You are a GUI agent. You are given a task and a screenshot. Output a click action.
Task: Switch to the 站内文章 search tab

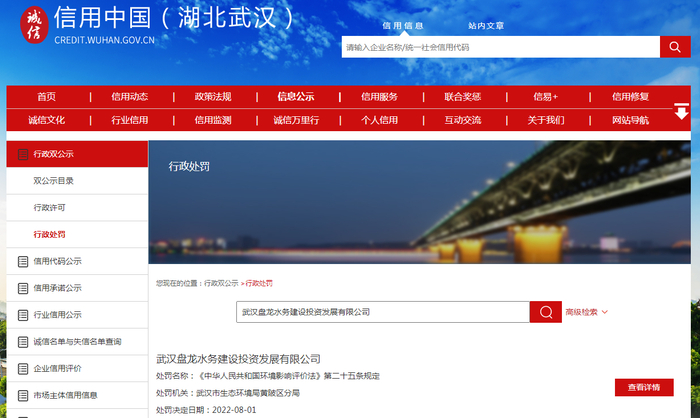[486, 25]
